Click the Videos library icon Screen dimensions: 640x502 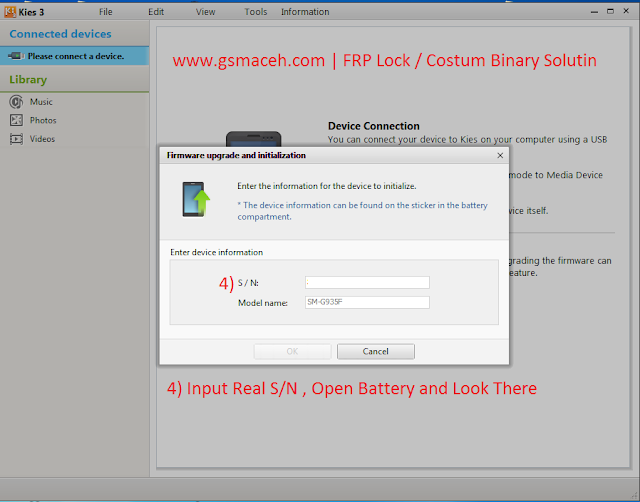click(x=16, y=139)
